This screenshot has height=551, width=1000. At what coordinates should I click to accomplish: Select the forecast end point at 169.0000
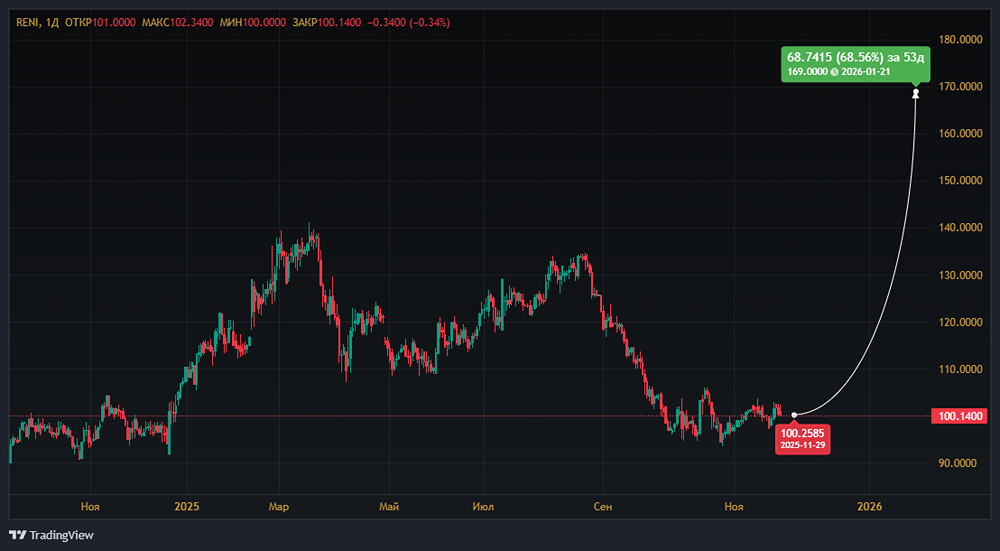click(916, 94)
